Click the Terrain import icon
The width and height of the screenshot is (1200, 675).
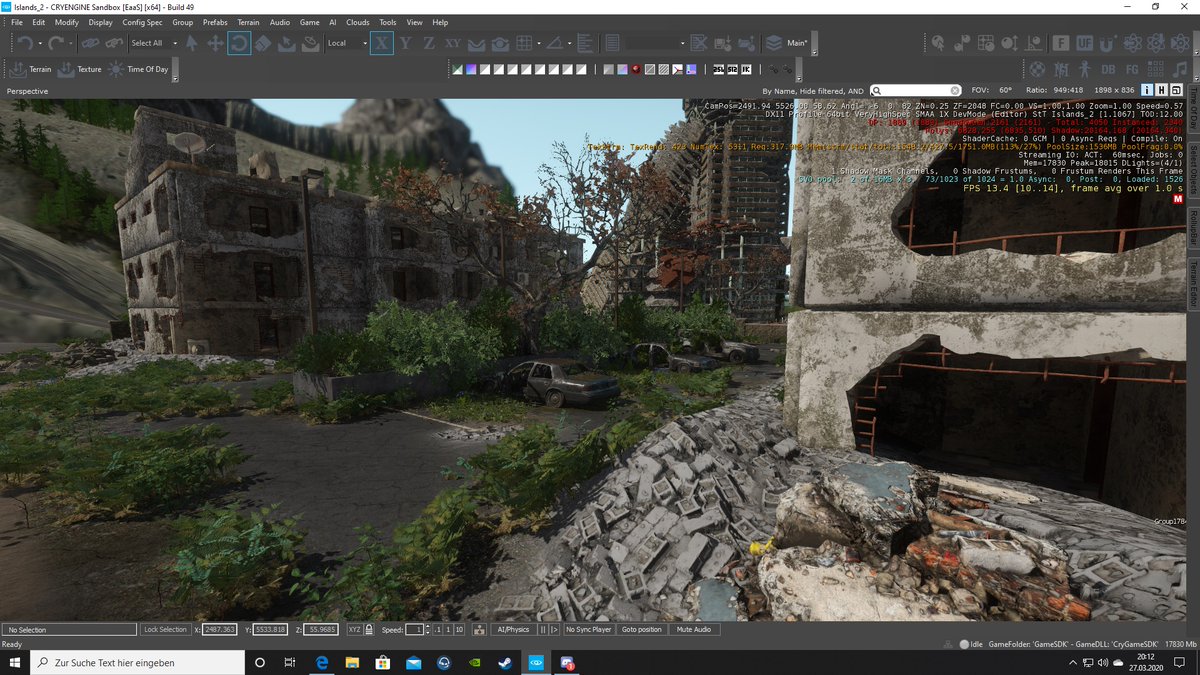pyautogui.click(x=18, y=69)
